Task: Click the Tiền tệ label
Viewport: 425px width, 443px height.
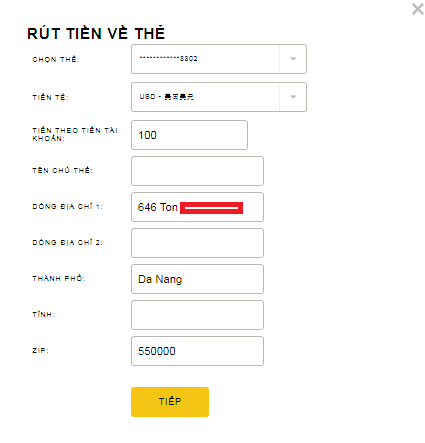Action: pos(50,97)
